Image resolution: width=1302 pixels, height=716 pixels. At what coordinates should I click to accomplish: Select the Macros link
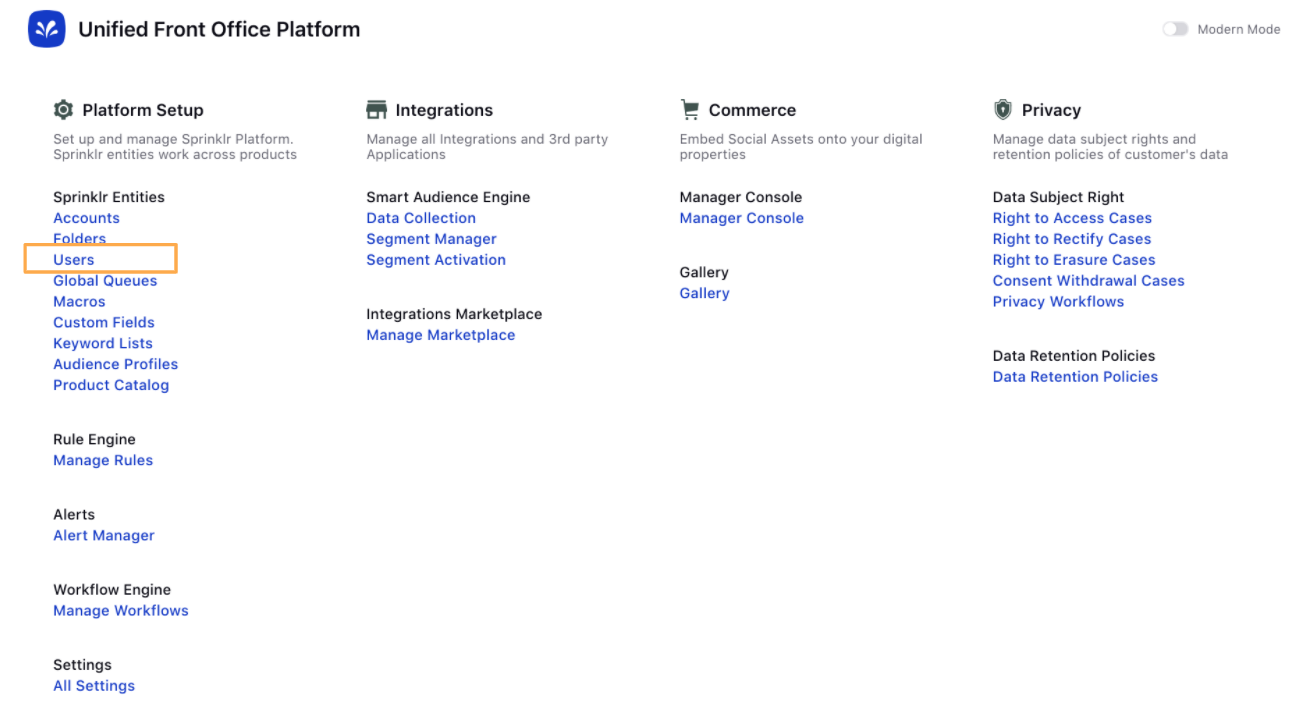point(79,302)
